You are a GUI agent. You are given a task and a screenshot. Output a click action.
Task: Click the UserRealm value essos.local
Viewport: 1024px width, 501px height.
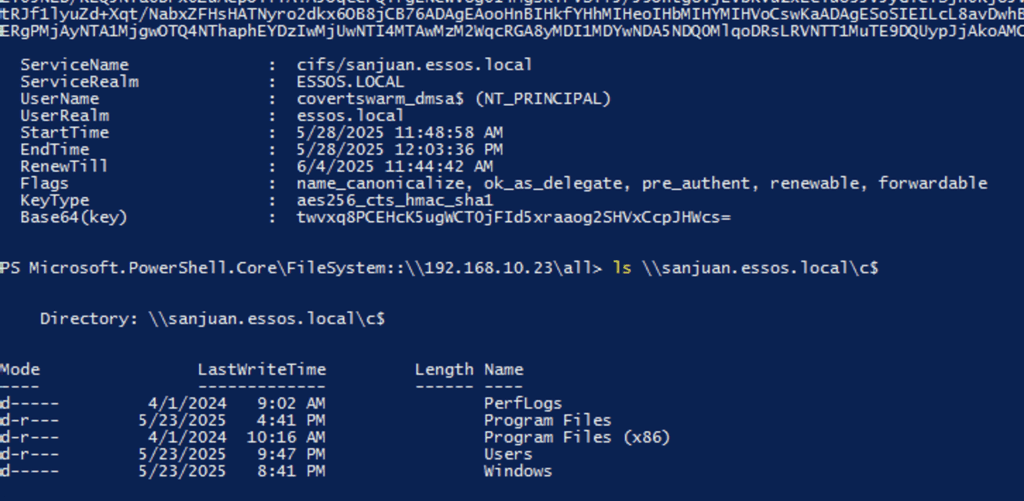coord(350,116)
